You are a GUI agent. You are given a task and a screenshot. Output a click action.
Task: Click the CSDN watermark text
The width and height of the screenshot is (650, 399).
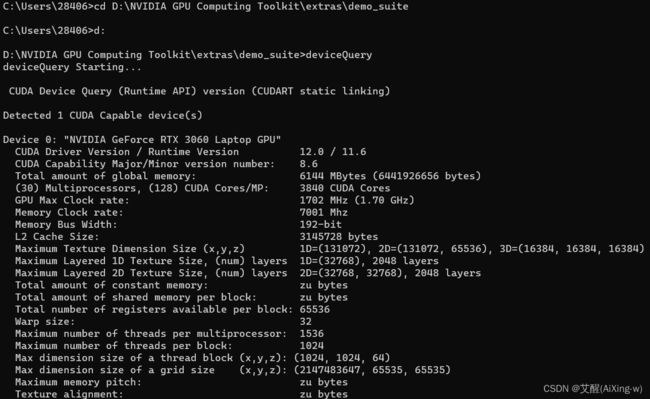click(592, 389)
